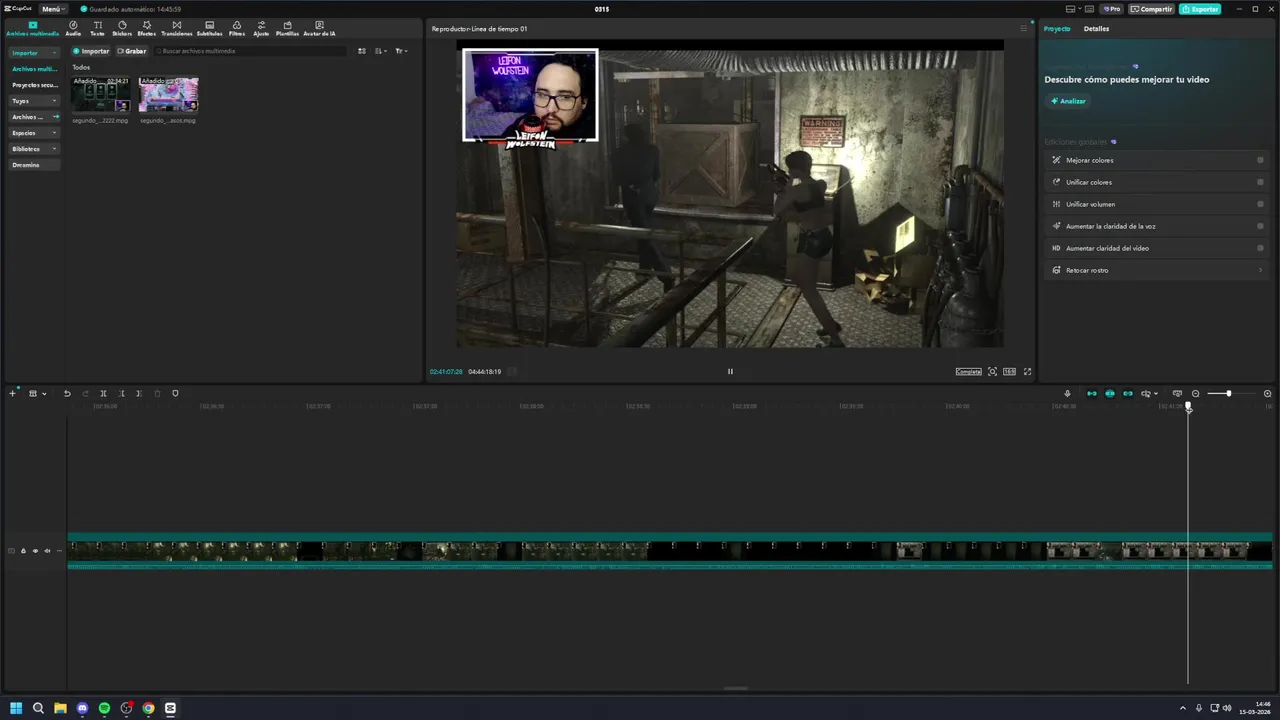Click the Importar button with plus icon
The image size is (1280, 720).
[x=91, y=51]
